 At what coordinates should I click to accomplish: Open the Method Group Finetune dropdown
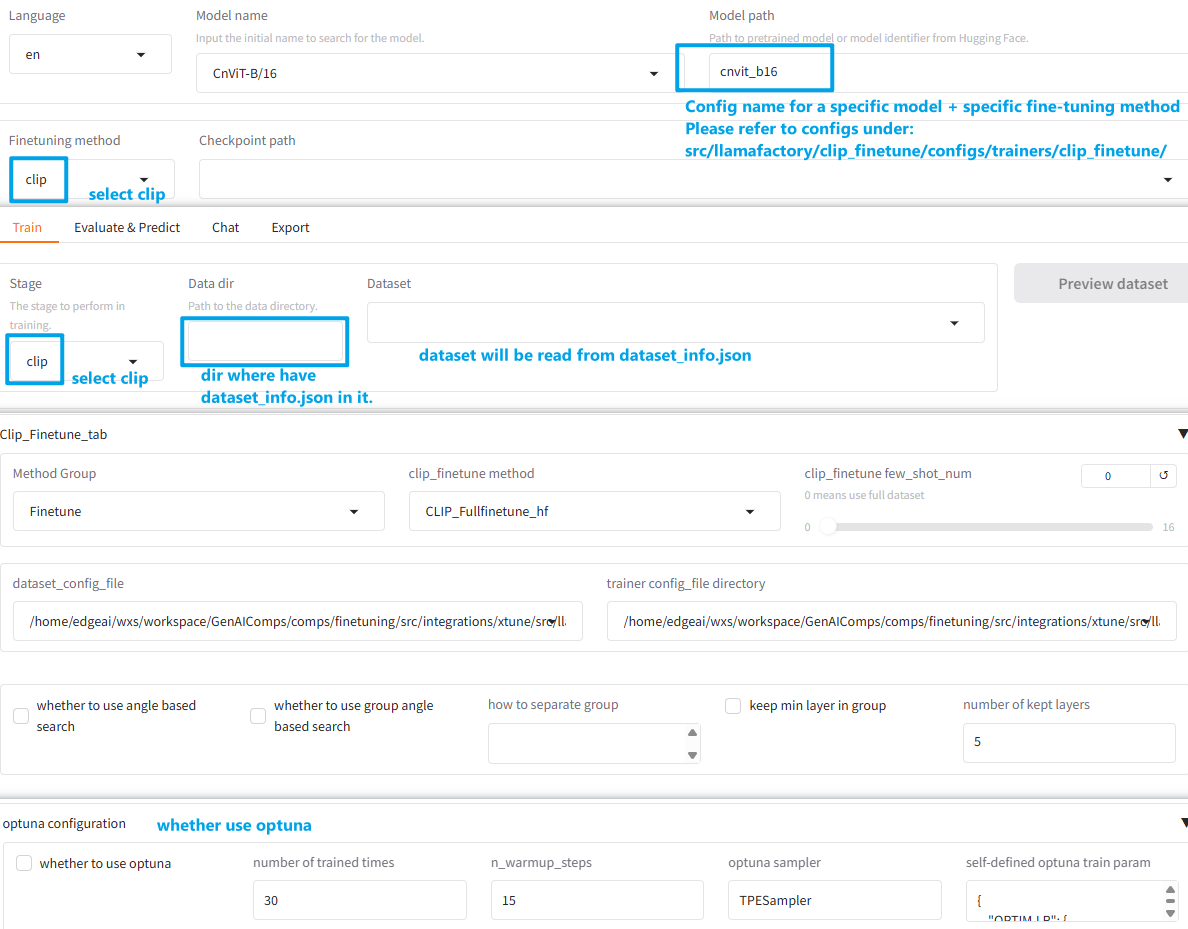tap(198, 511)
